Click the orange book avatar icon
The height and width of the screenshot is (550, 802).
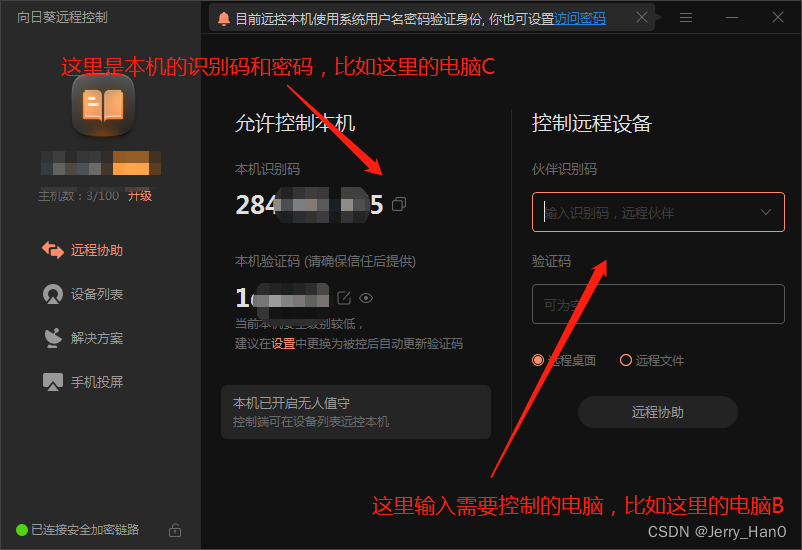click(x=103, y=105)
